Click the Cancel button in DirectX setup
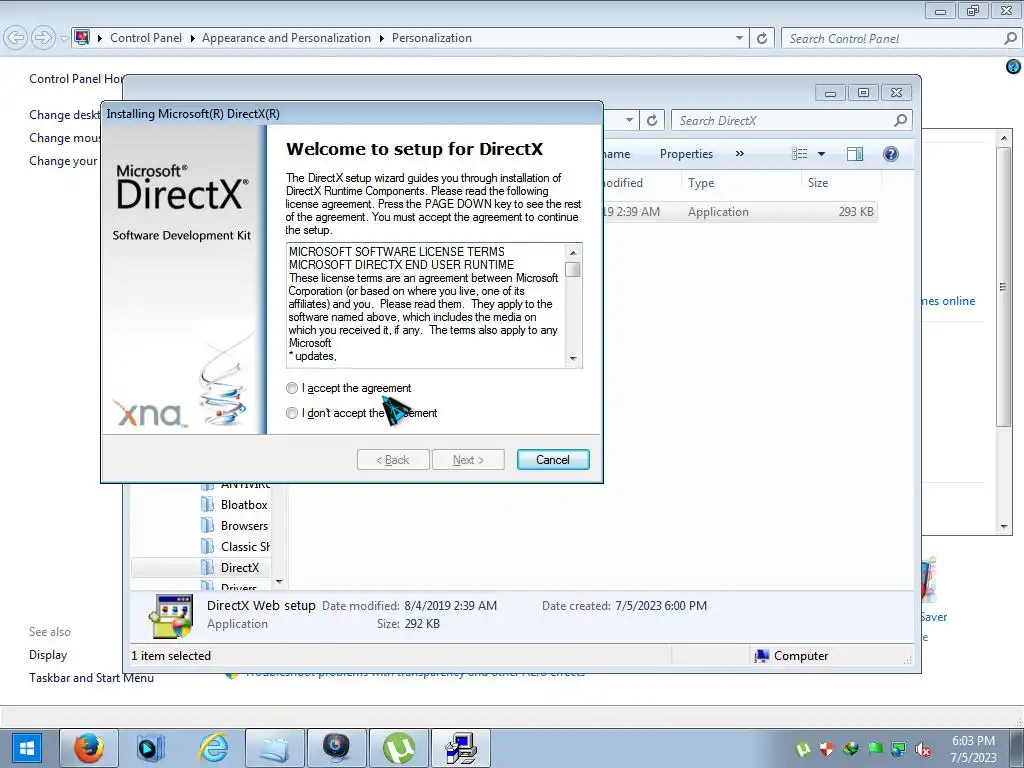 552,460
